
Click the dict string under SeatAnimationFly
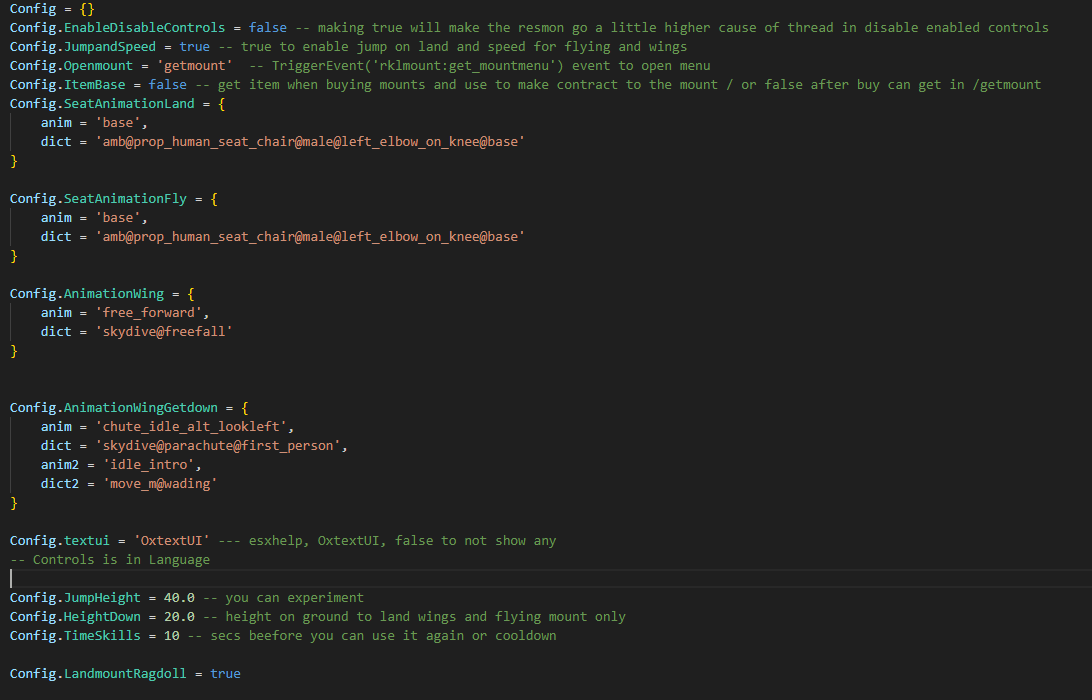click(x=310, y=237)
